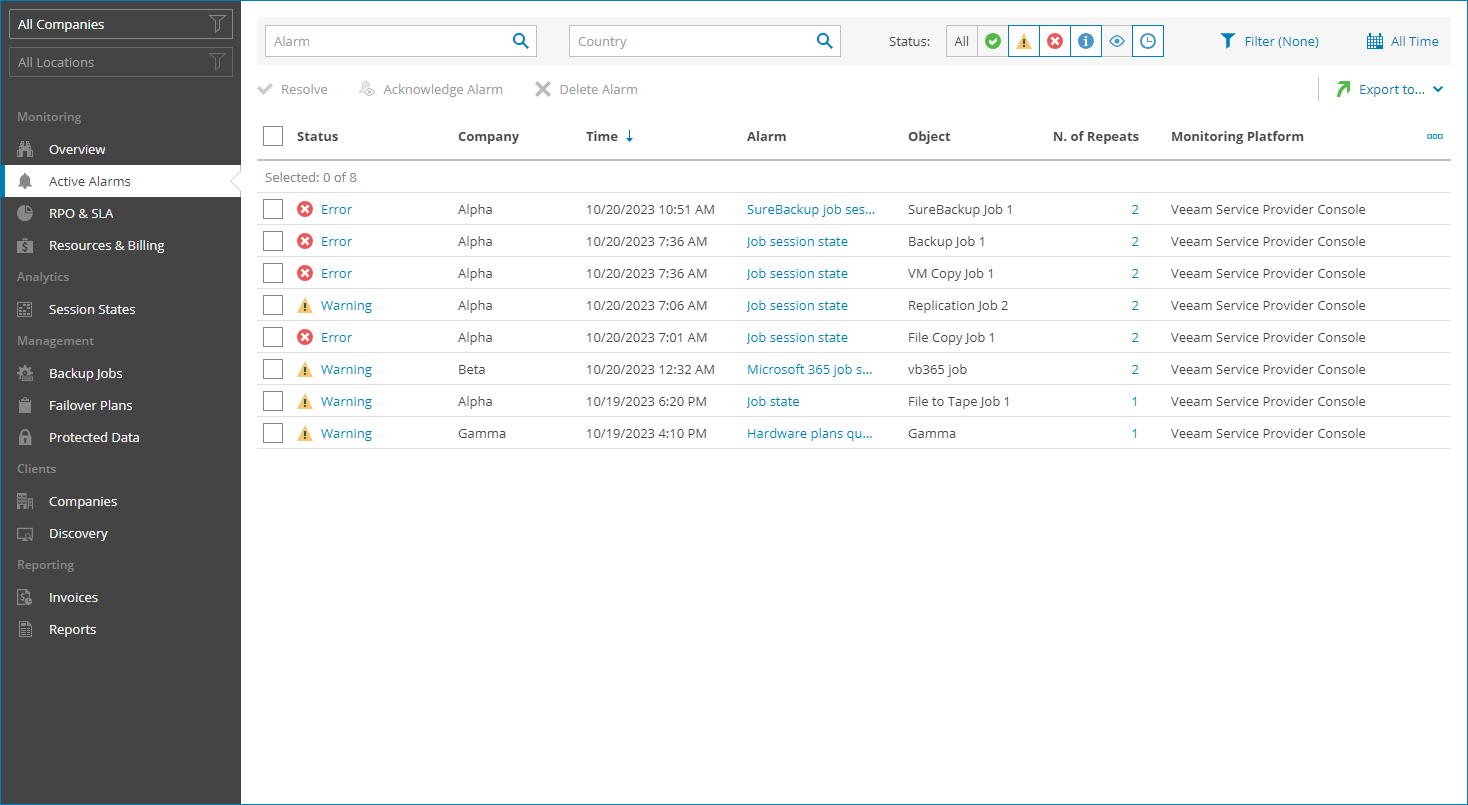Check the VM Copy Job 1 row checkbox
1468x805 pixels.
point(273,273)
